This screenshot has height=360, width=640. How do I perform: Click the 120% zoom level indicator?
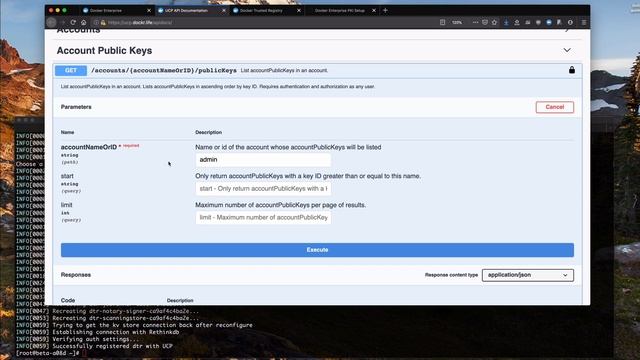pyautogui.click(x=457, y=22)
